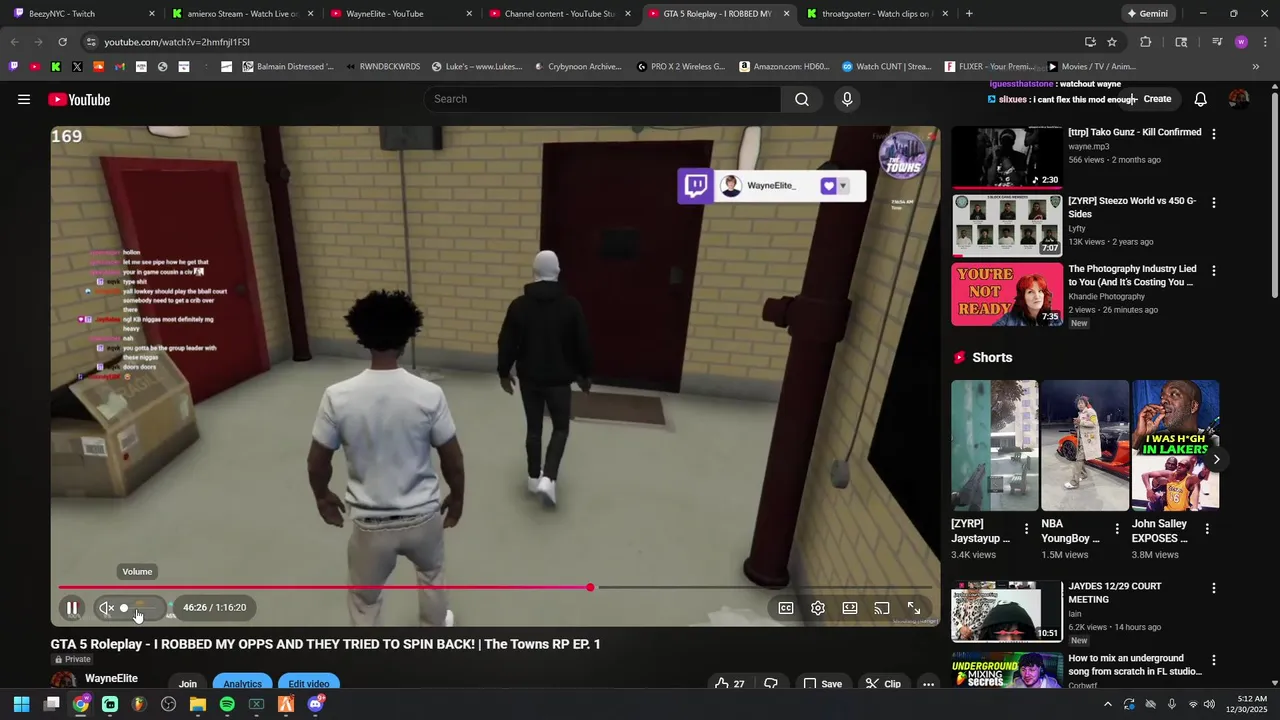Switch to throatgoaterr clips tab
Image resolution: width=1280 pixels, height=720 pixels.
[877, 14]
